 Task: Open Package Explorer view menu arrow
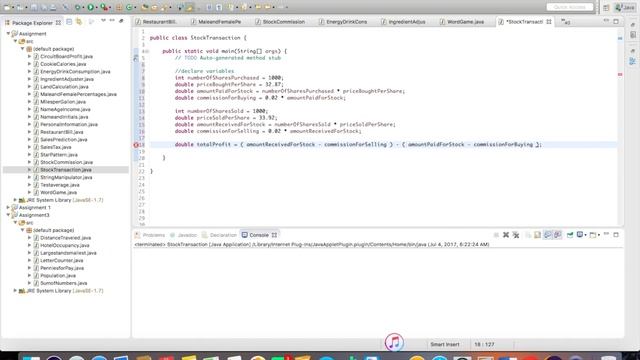pos(103,20)
